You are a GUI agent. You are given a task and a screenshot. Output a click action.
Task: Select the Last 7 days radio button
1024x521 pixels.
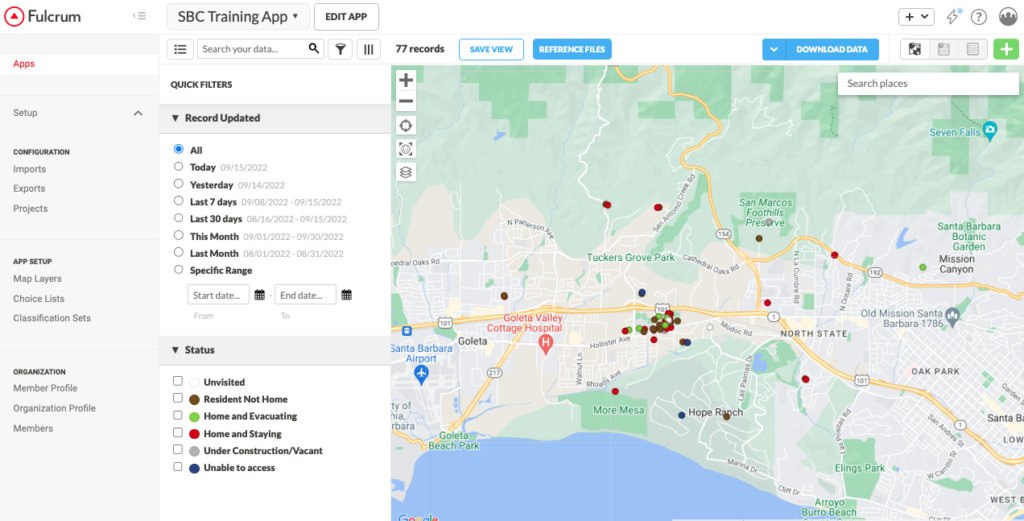tap(178, 201)
